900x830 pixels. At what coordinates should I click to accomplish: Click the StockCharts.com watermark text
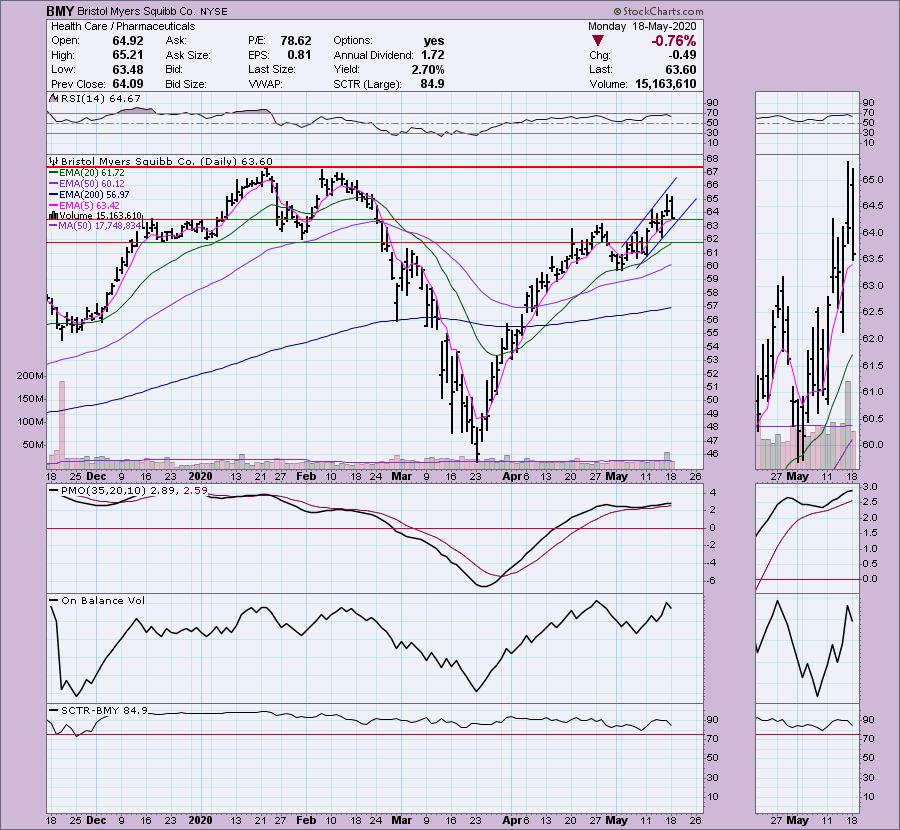pyautogui.click(x=658, y=11)
